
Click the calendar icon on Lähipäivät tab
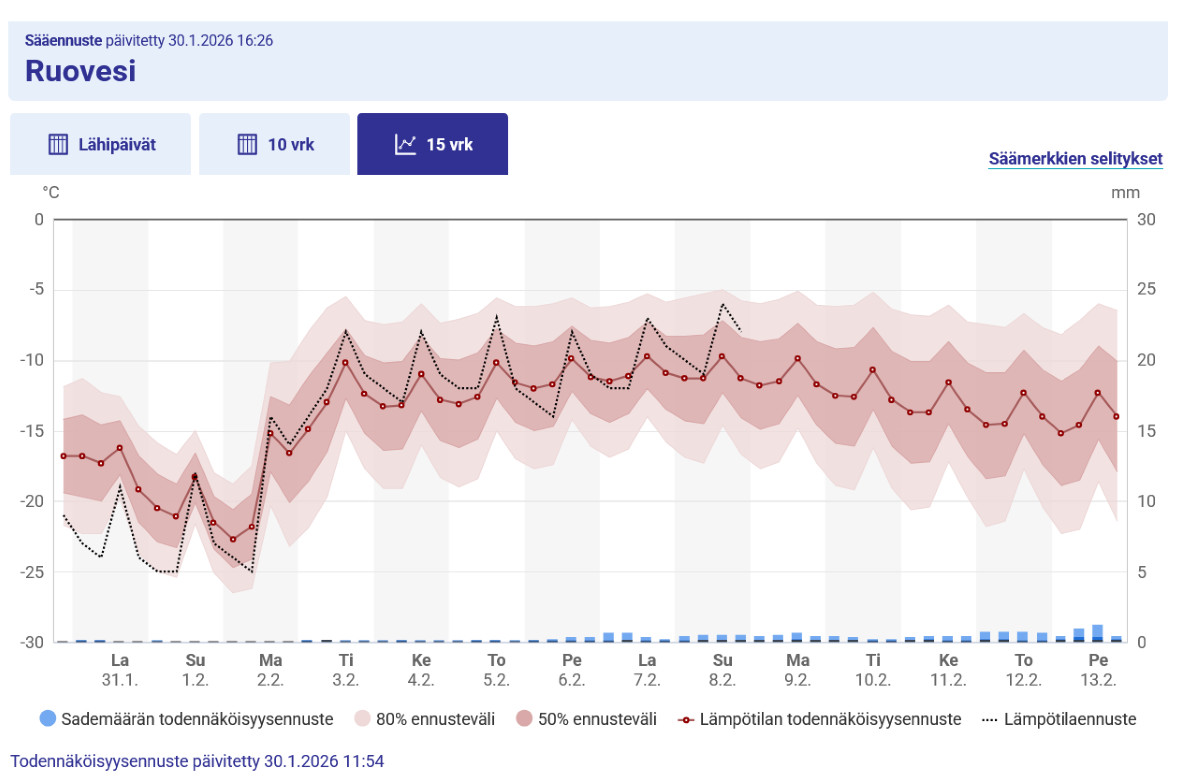click(x=58, y=144)
